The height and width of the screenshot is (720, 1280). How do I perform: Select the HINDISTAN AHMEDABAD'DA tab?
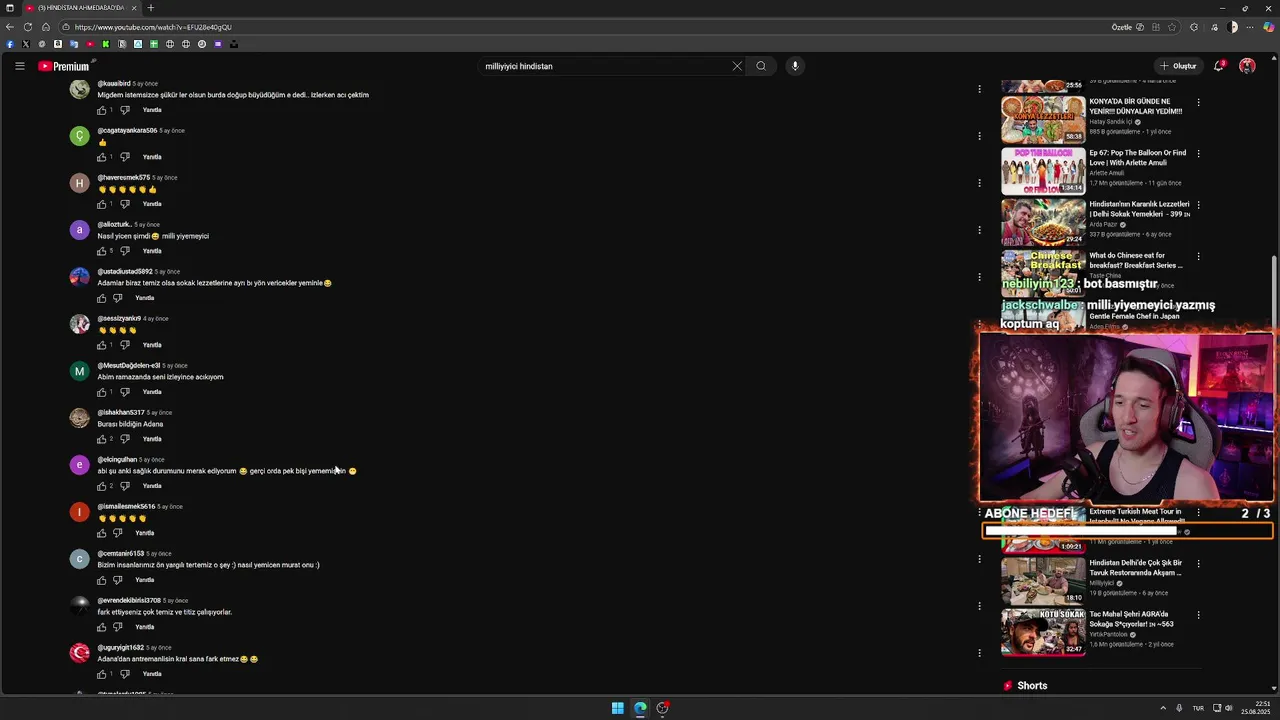click(x=82, y=8)
